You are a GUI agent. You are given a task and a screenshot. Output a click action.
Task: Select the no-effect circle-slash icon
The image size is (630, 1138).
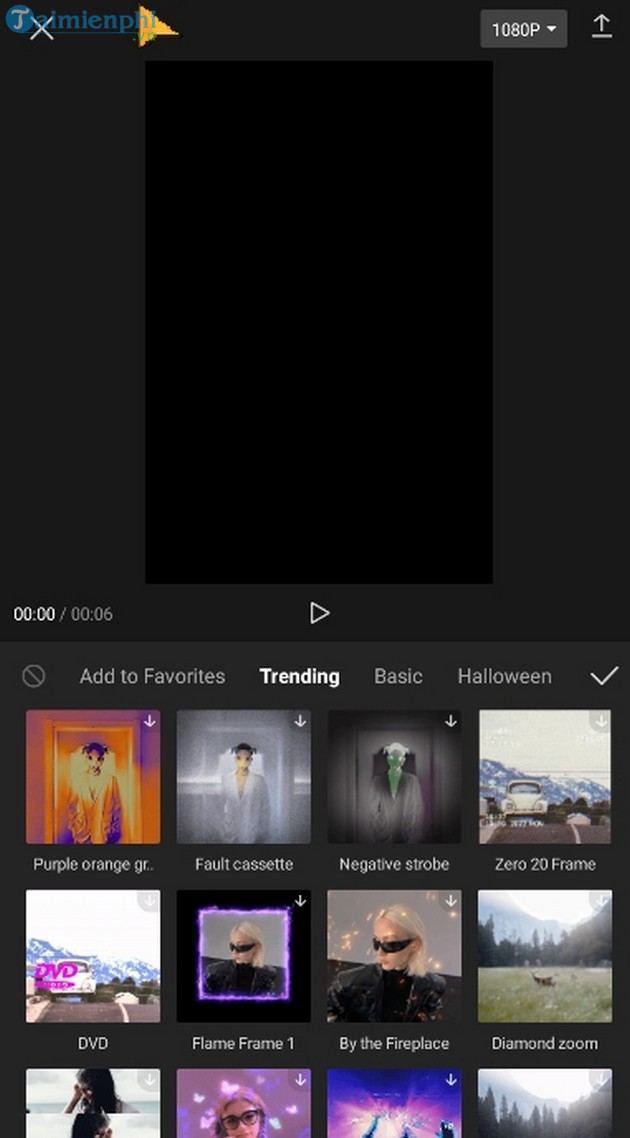[x=34, y=677]
